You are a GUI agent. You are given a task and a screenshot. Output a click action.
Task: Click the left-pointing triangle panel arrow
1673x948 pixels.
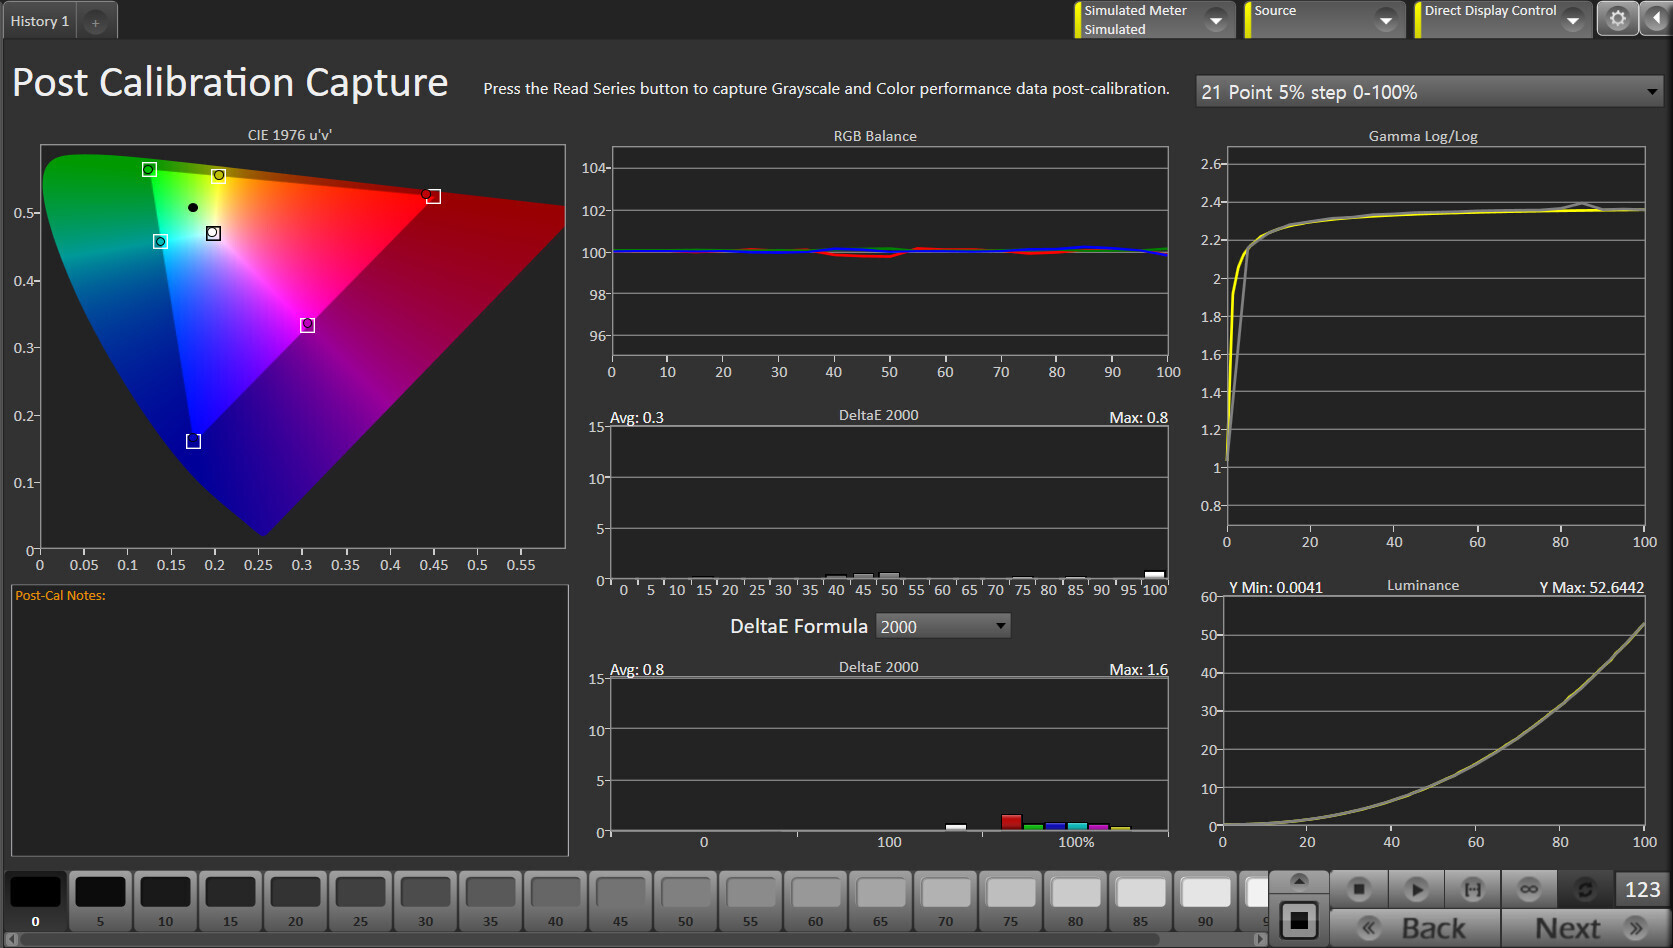(1656, 19)
